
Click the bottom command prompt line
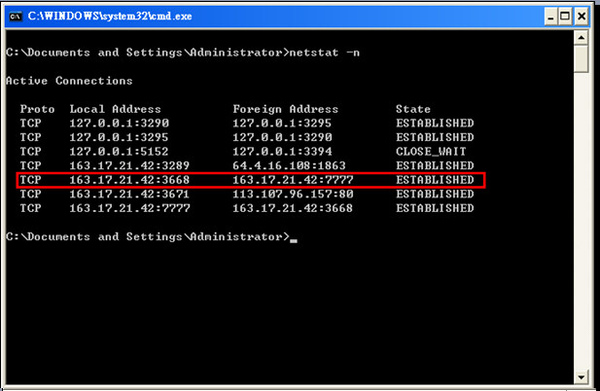coord(152,237)
